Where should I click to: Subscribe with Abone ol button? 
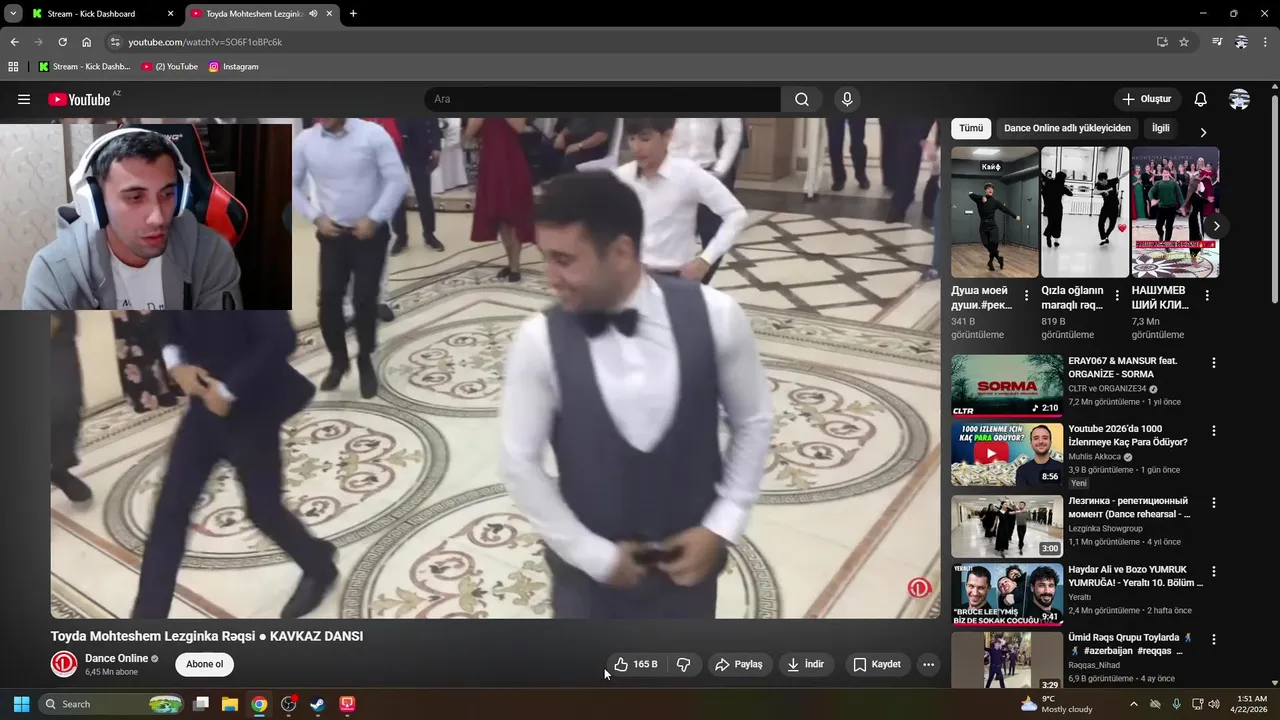205,664
